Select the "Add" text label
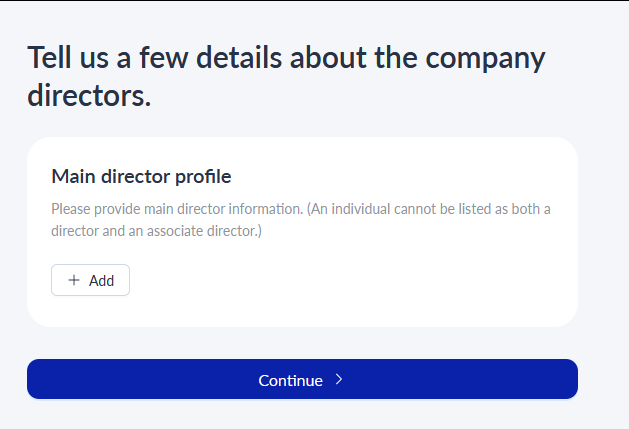 coord(101,281)
